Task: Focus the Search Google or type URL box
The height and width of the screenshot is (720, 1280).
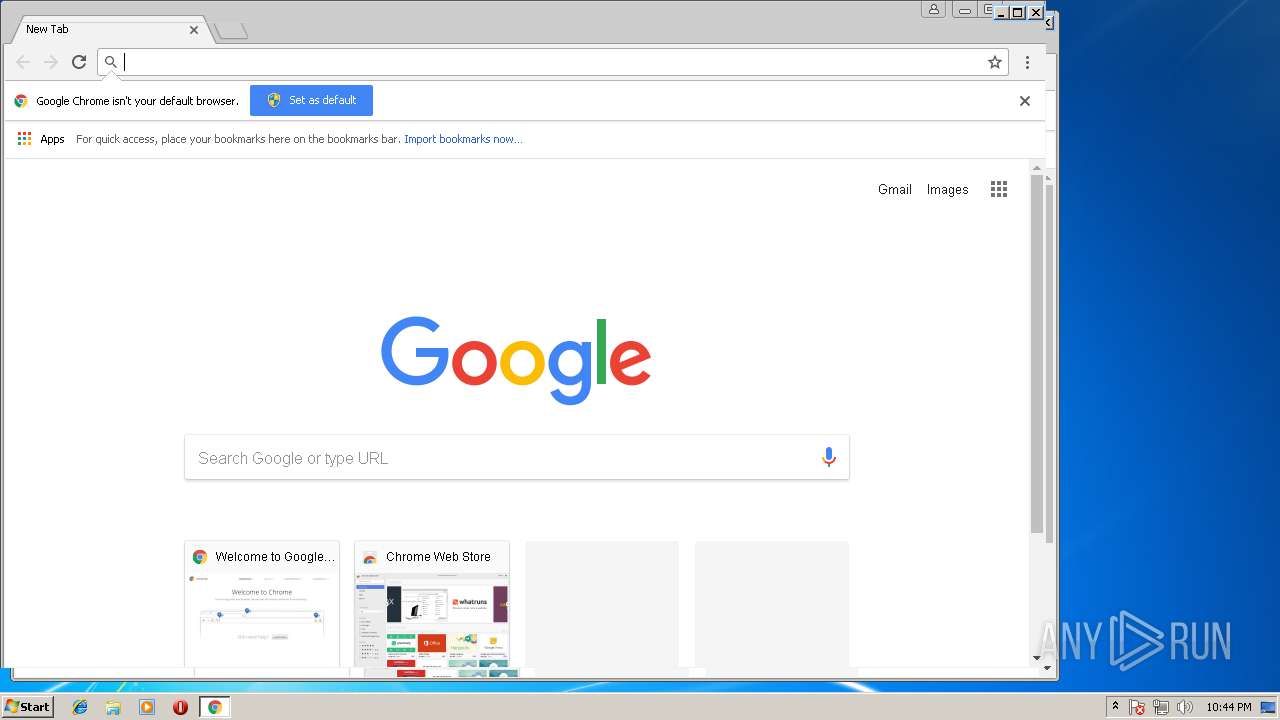Action: 517,457
